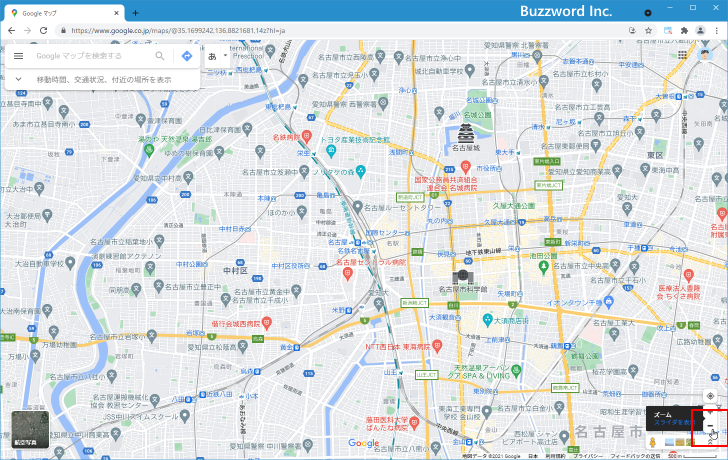Click the 中村区 district label

tap(235, 271)
